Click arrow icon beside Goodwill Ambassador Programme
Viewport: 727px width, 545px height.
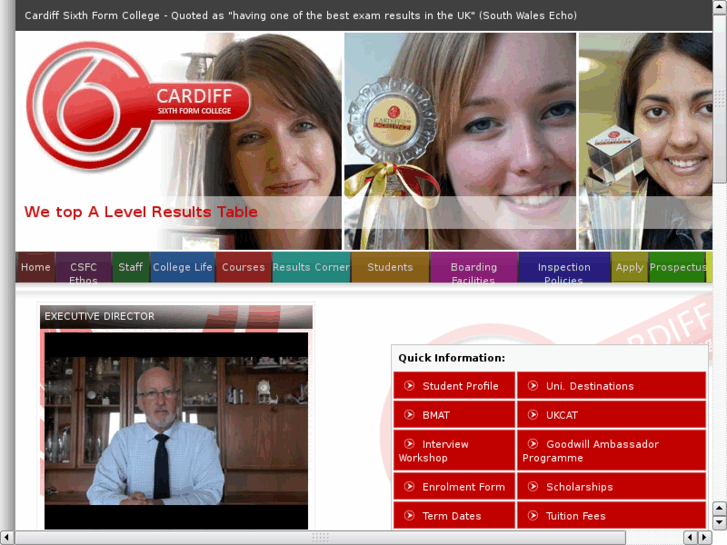(x=533, y=444)
